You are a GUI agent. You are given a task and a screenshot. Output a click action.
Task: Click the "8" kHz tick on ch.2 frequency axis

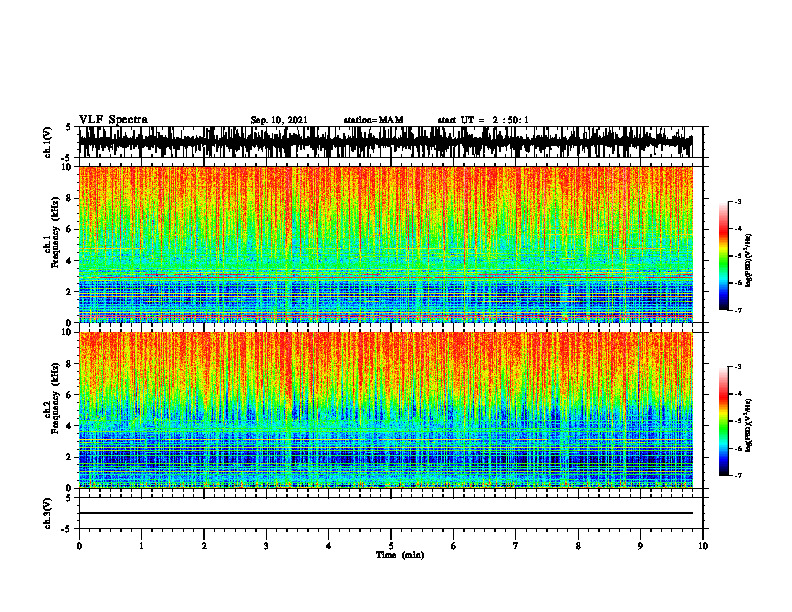click(69, 364)
